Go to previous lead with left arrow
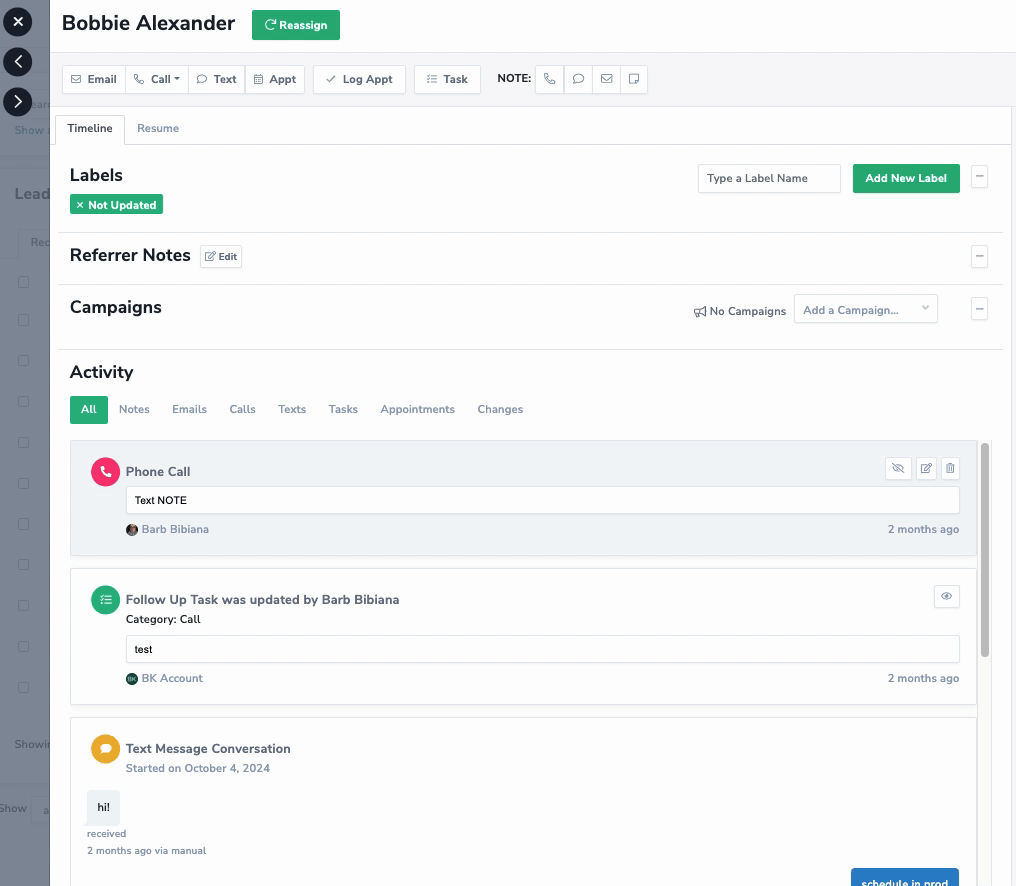This screenshot has width=1016, height=886. (x=17, y=62)
